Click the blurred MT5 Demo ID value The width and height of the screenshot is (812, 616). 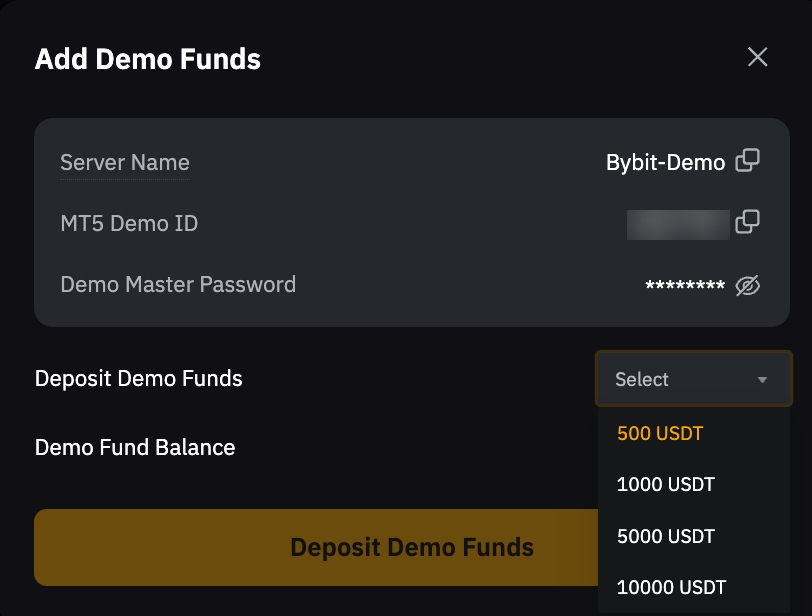click(x=678, y=222)
